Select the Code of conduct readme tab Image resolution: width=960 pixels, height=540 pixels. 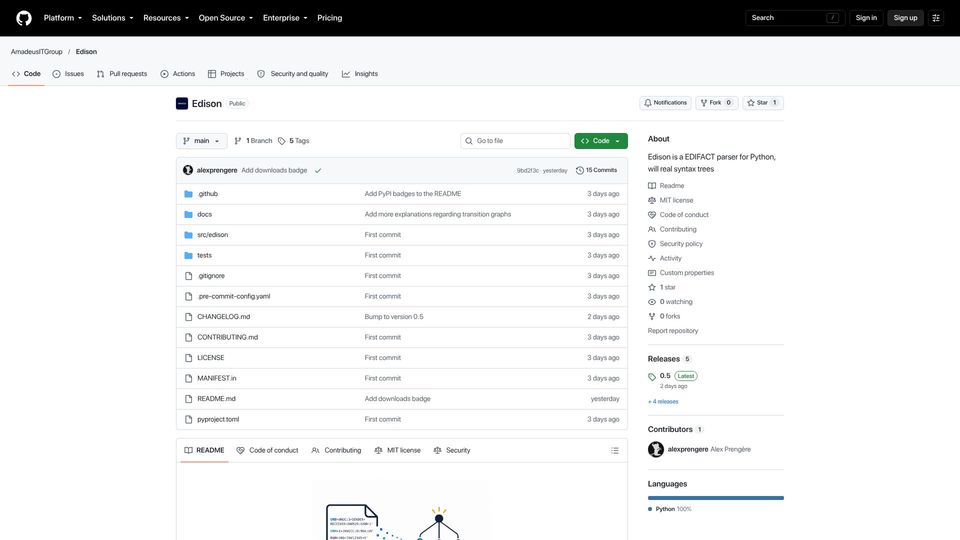point(268,450)
